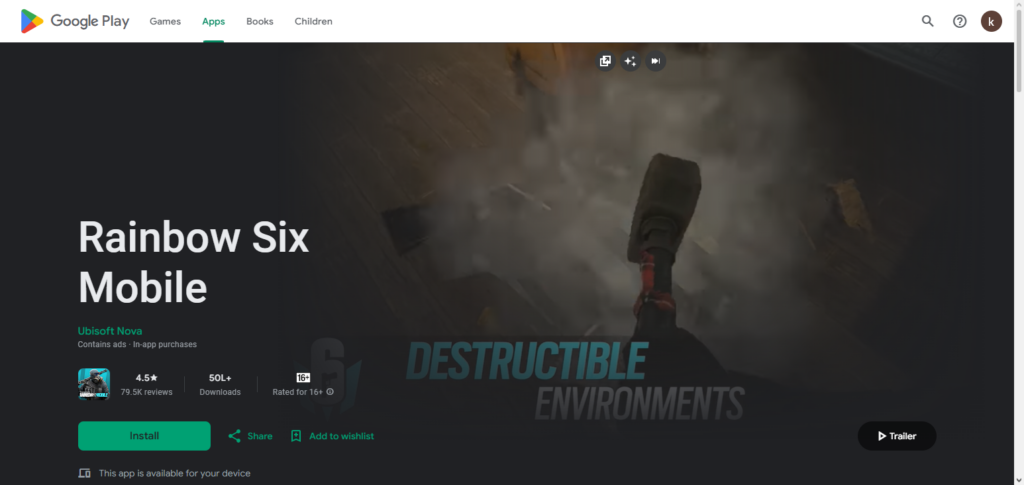Click the 79.5K reviews text
Screen dimensions: 1024x485
tap(147, 392)
